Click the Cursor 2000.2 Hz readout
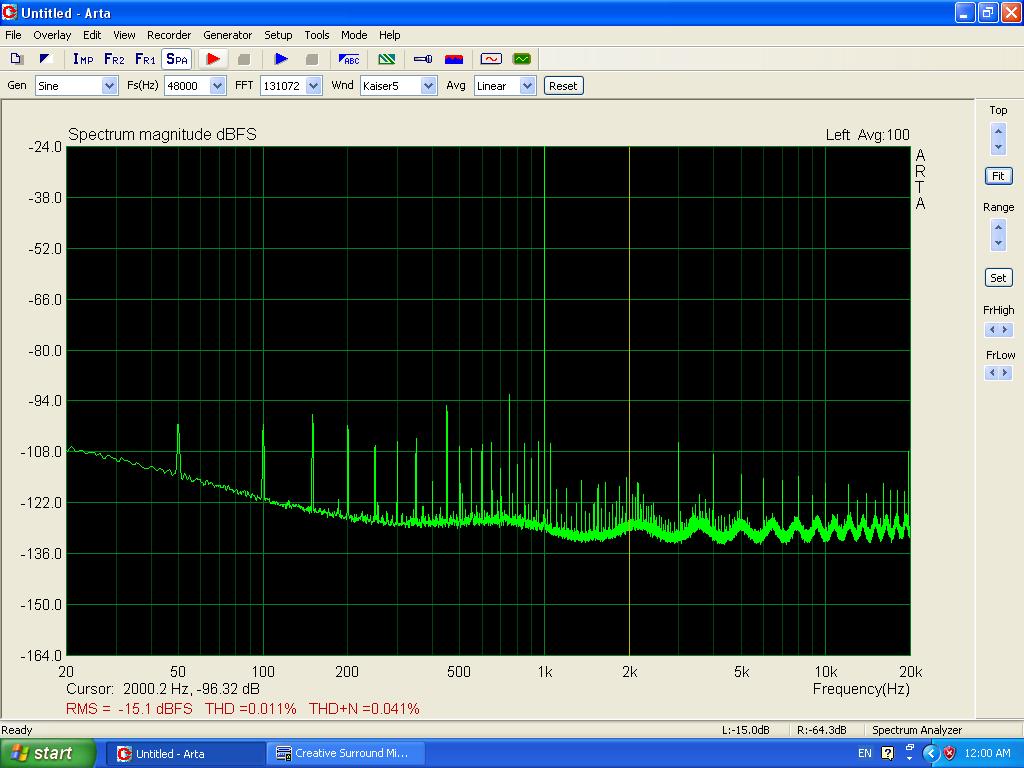 tap(163, 689)
